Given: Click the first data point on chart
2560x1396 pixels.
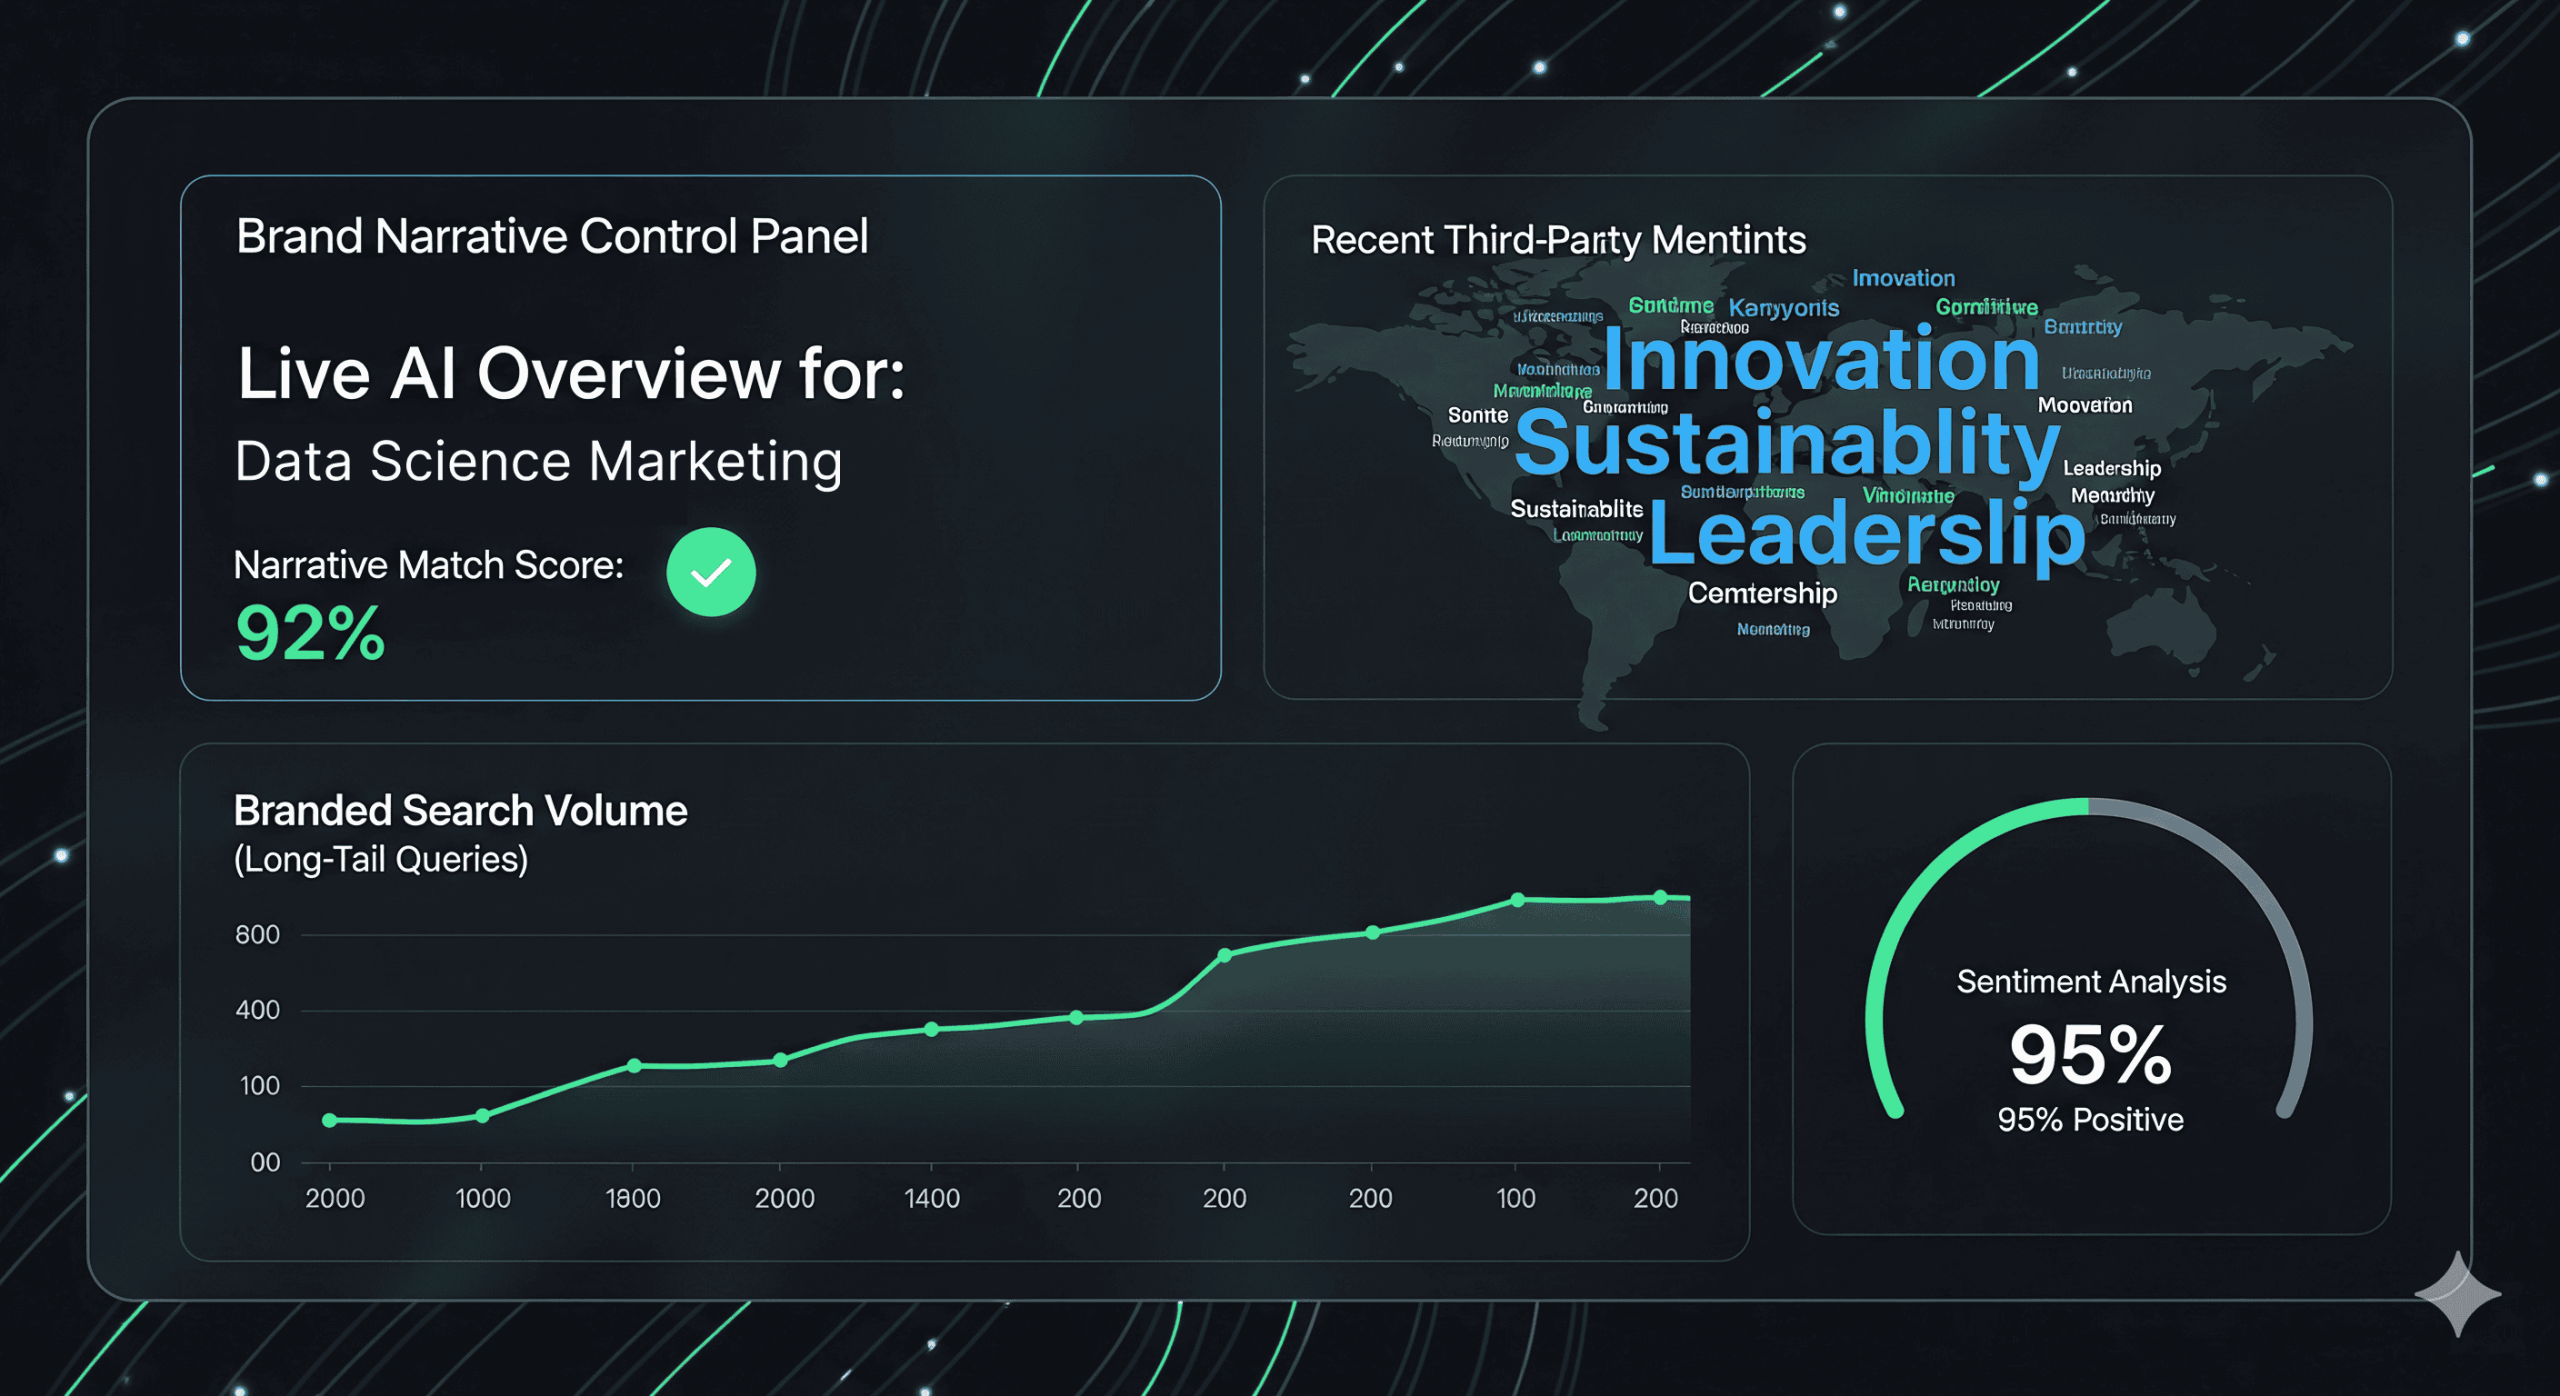Looking at the screenshot, I should click(x=330, y=1121).
